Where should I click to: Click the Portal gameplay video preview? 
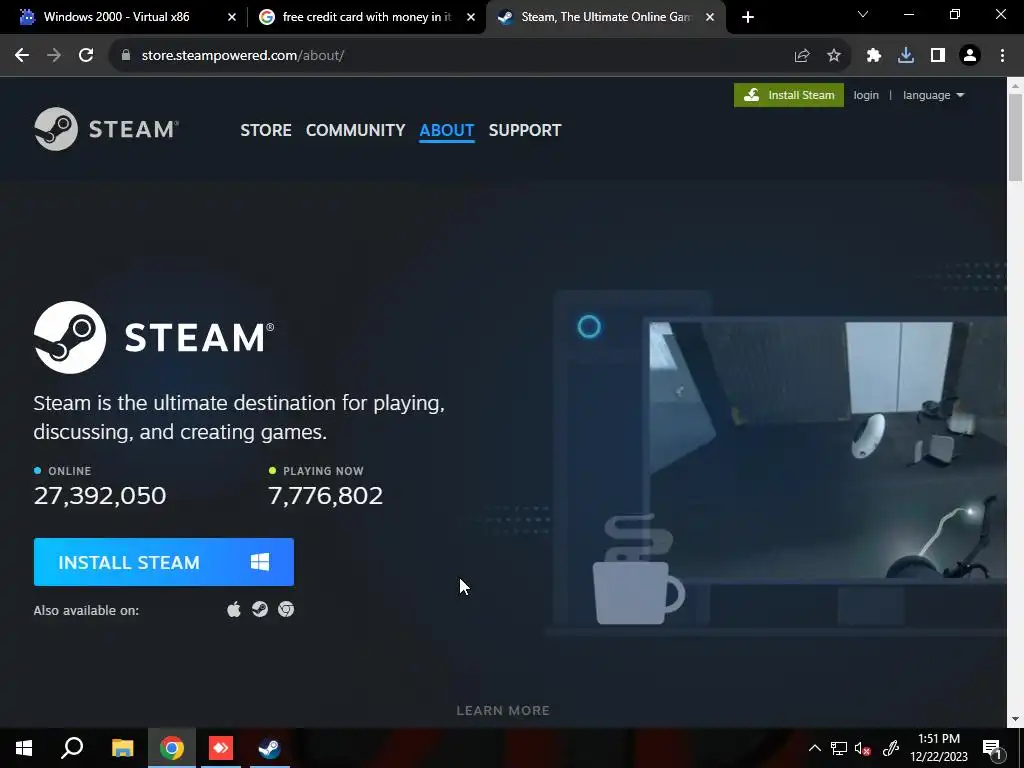(x=828, y=448)
